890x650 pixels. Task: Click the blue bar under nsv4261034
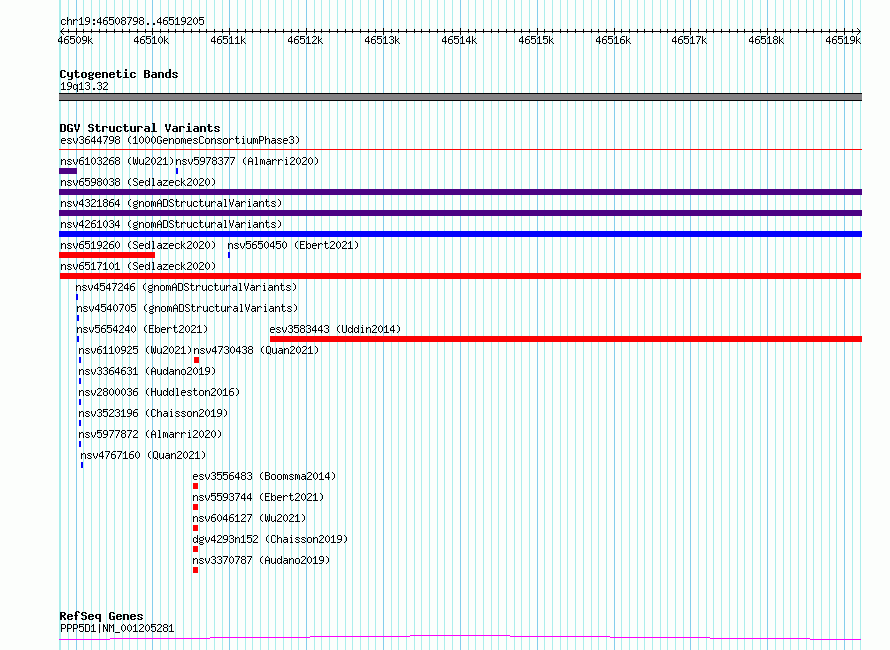point(460,234)
